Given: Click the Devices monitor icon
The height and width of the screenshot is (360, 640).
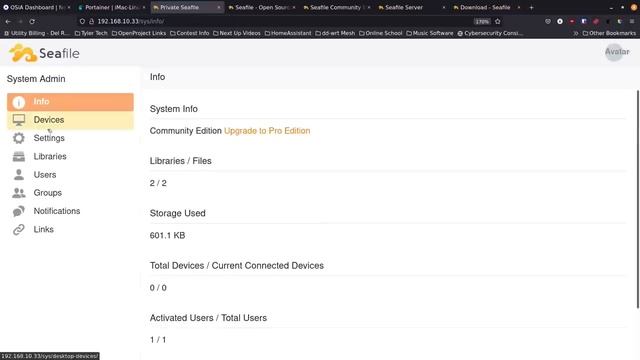Looking at the screenshot, I should [19, 120].
